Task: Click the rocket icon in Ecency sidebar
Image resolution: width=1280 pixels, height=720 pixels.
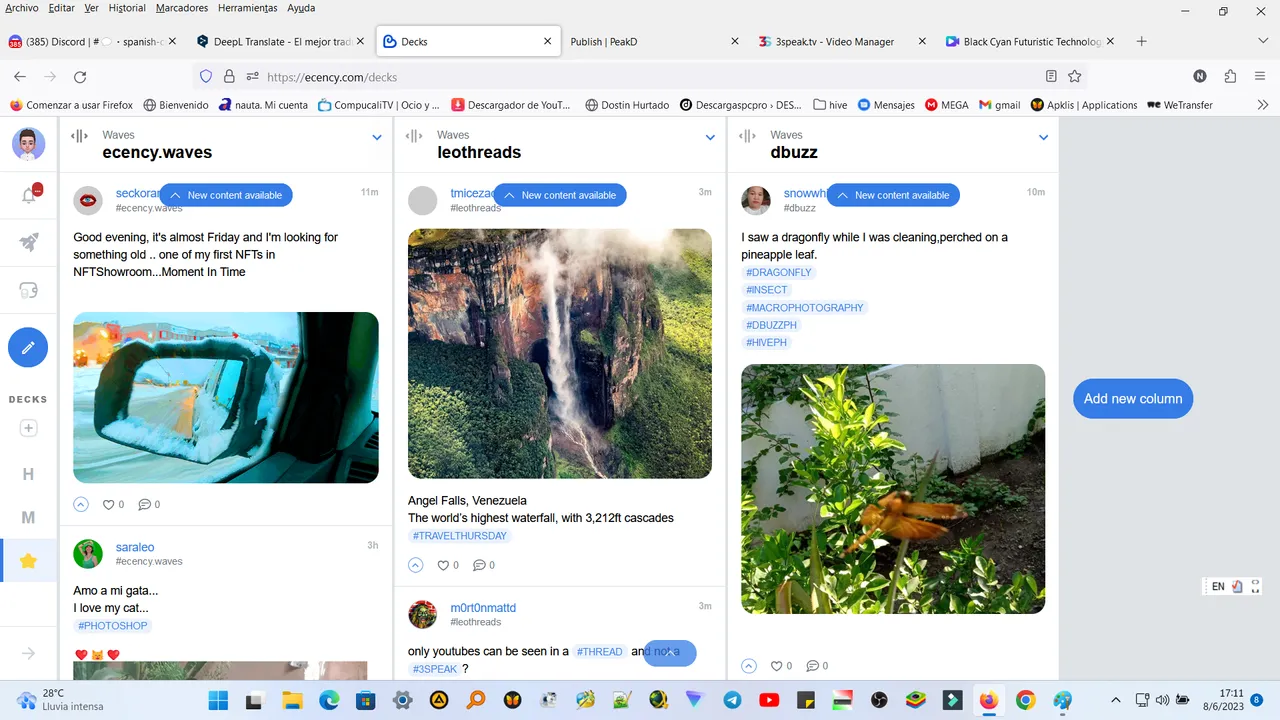Action: coord(29,242)
